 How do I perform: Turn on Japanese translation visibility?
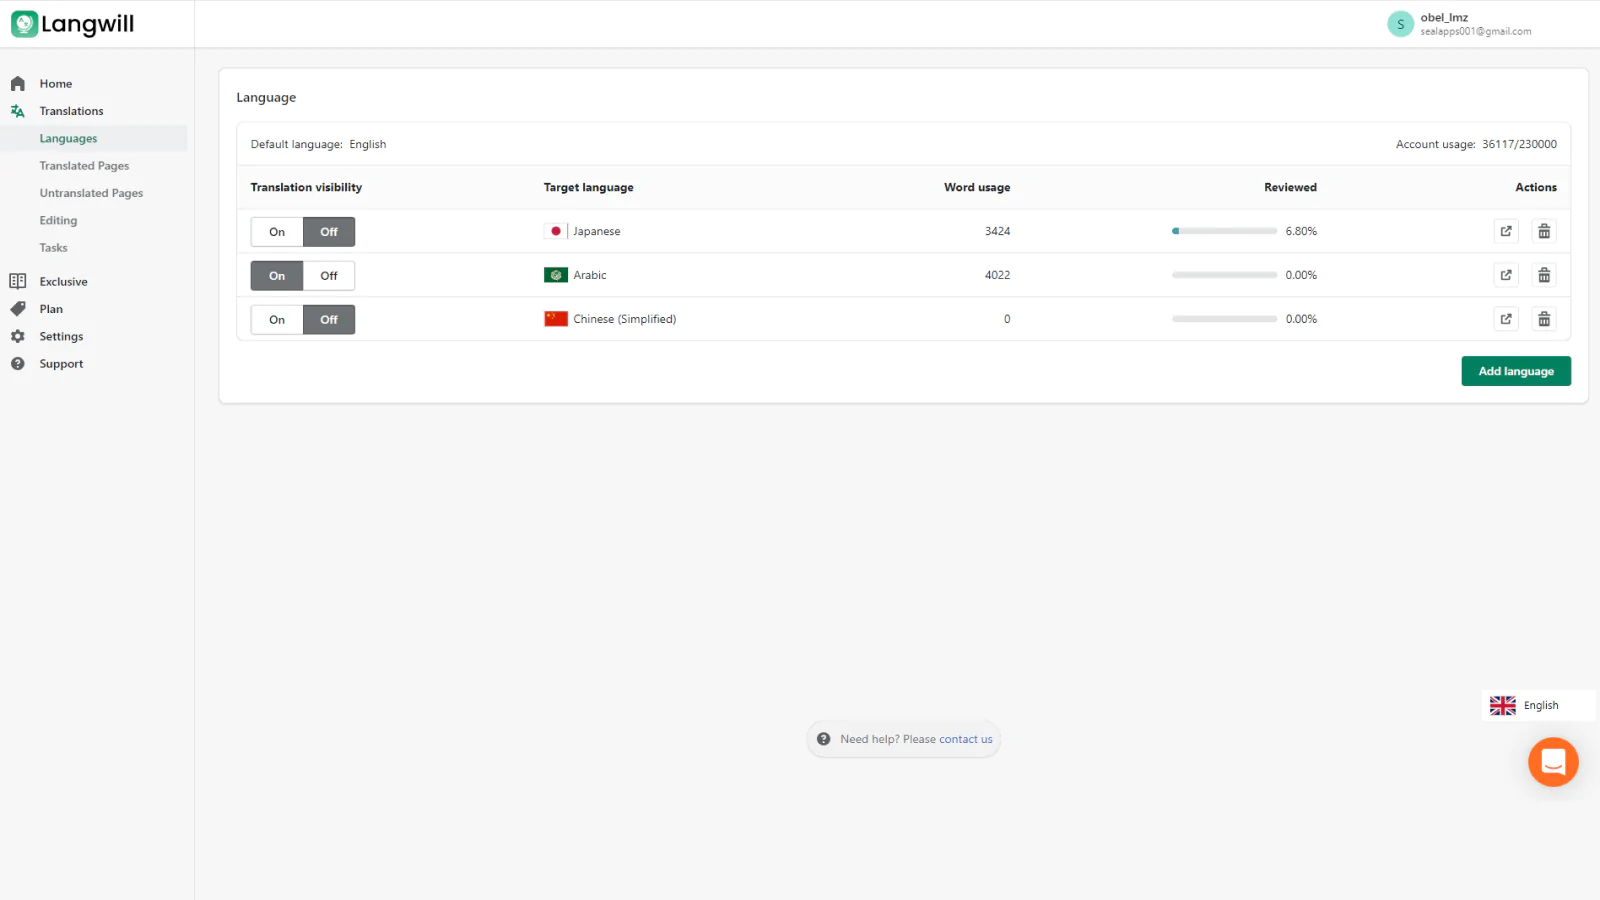point(277,232)
